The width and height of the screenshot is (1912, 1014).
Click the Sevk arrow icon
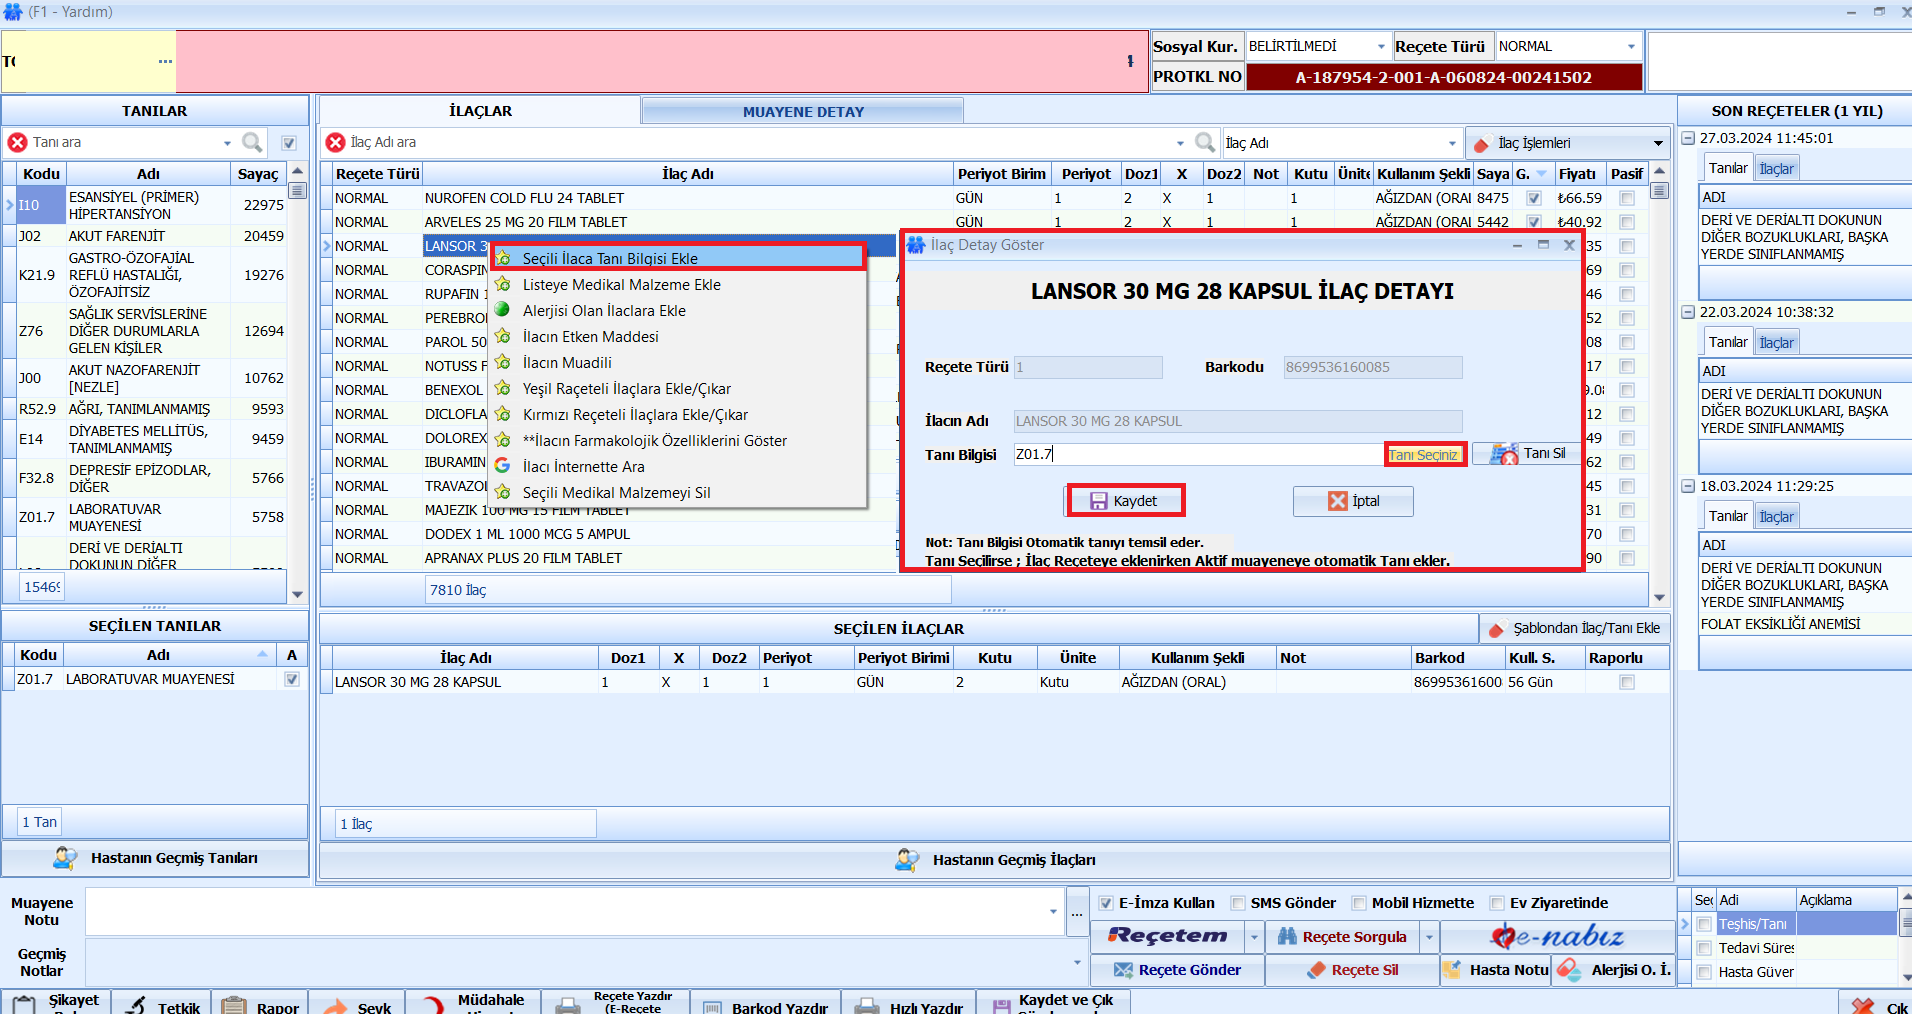(335, 1006)
